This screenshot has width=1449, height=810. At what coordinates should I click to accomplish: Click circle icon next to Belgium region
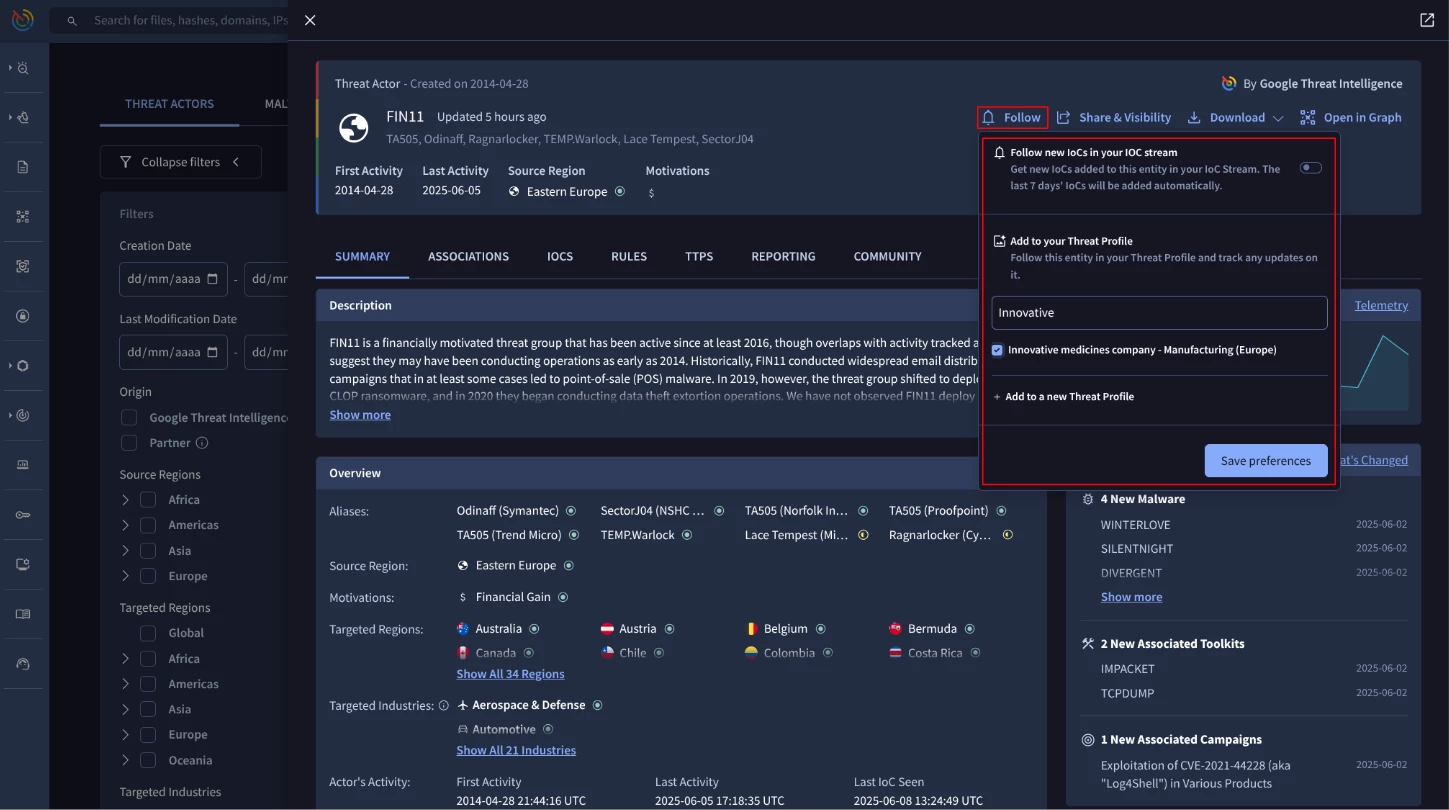click(x=821, y=629)
